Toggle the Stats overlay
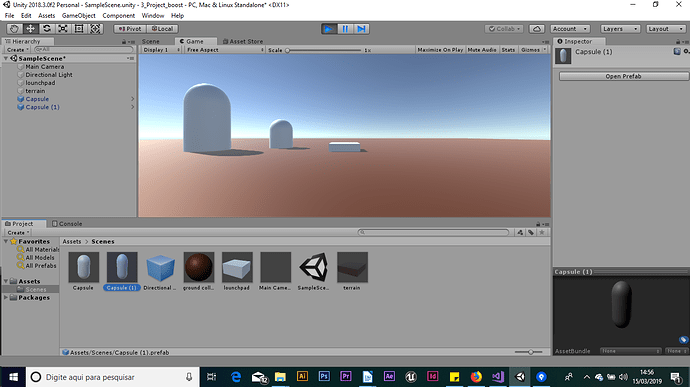This screenshot has height=387, width=690. click(x=508, y=50)
